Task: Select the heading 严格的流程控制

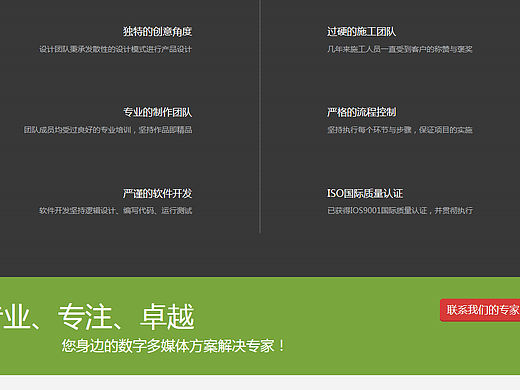Action: [x=362, y=112]
